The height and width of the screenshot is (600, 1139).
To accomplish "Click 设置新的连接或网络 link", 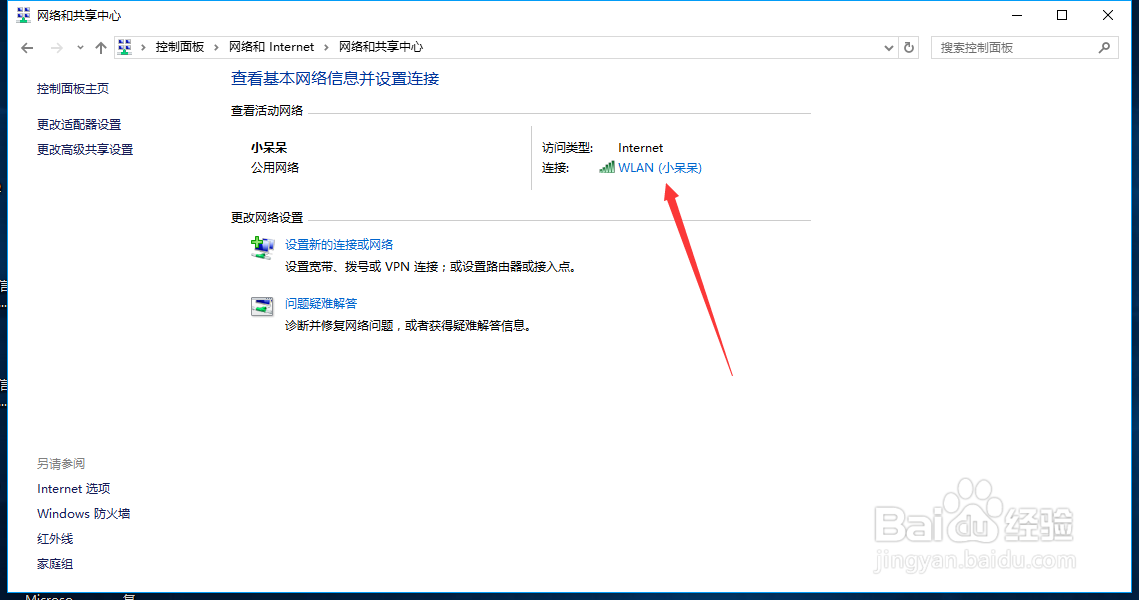I will pyautogui.click(x=339, y=245).
